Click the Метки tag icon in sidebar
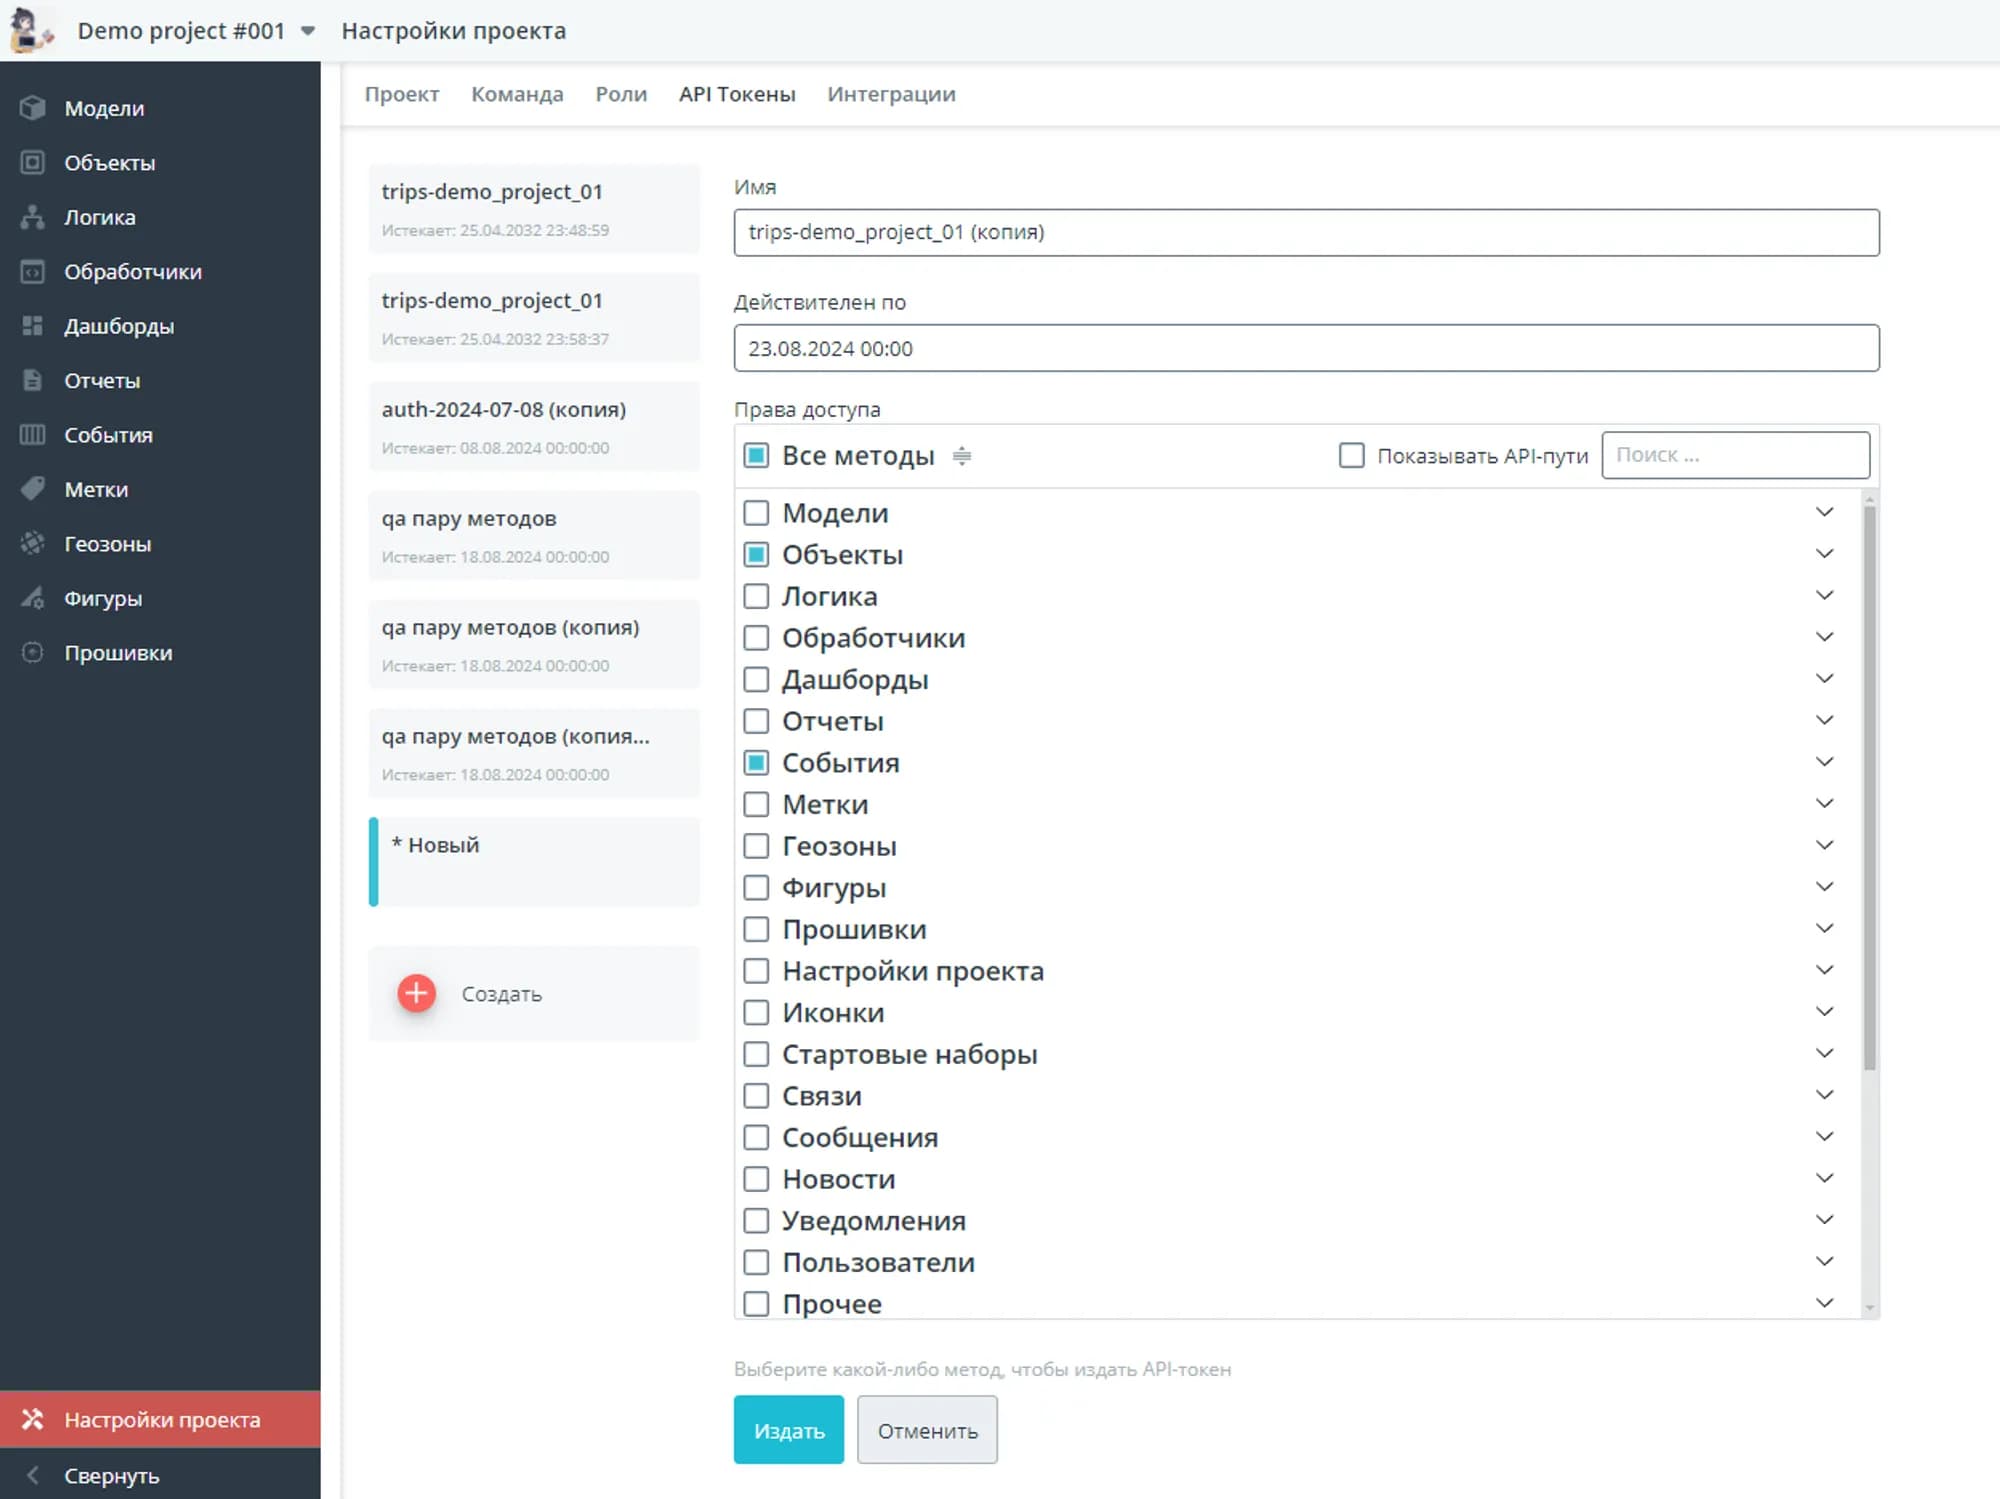Viewport: 2000px width, 1499px height. point(32,489)
